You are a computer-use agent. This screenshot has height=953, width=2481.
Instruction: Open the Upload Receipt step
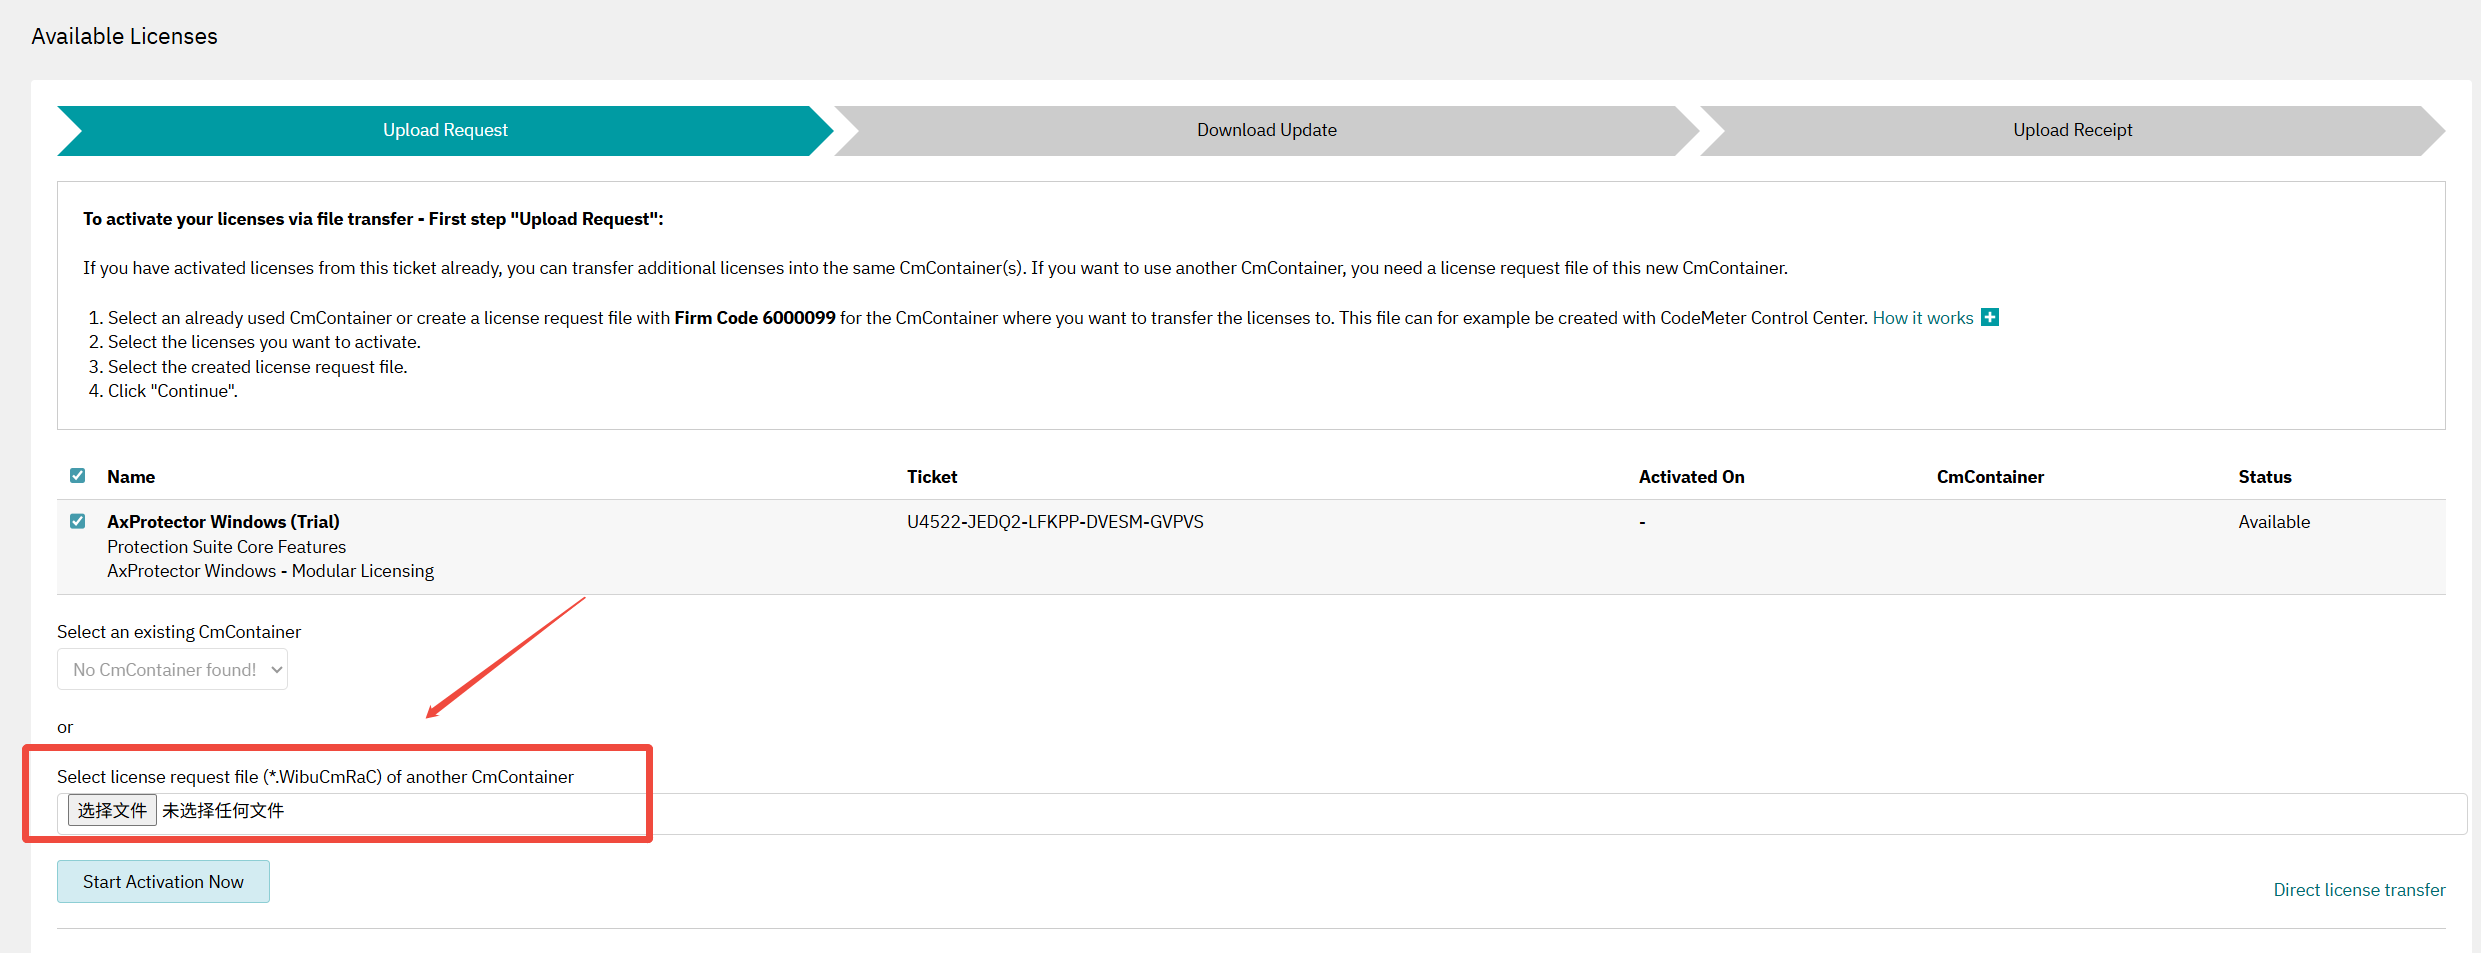[x=2072, y=130]
